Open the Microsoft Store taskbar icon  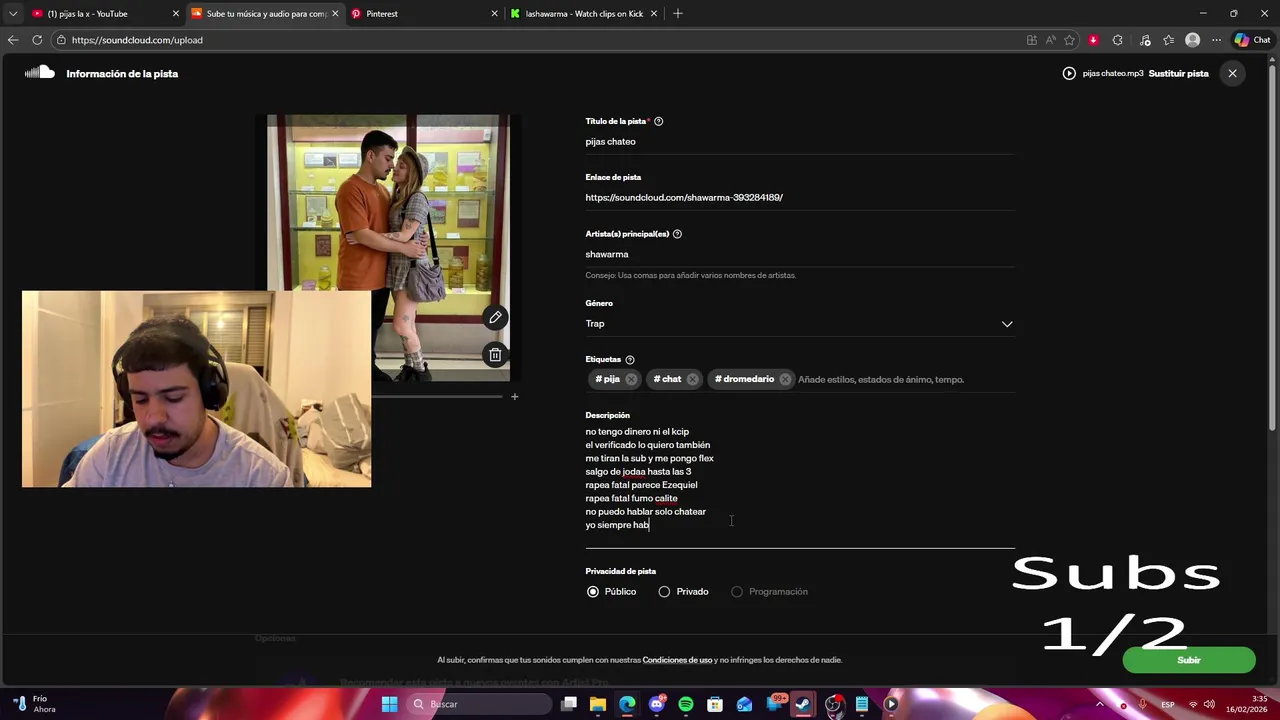pyautogui.click(x=715, y=704)
